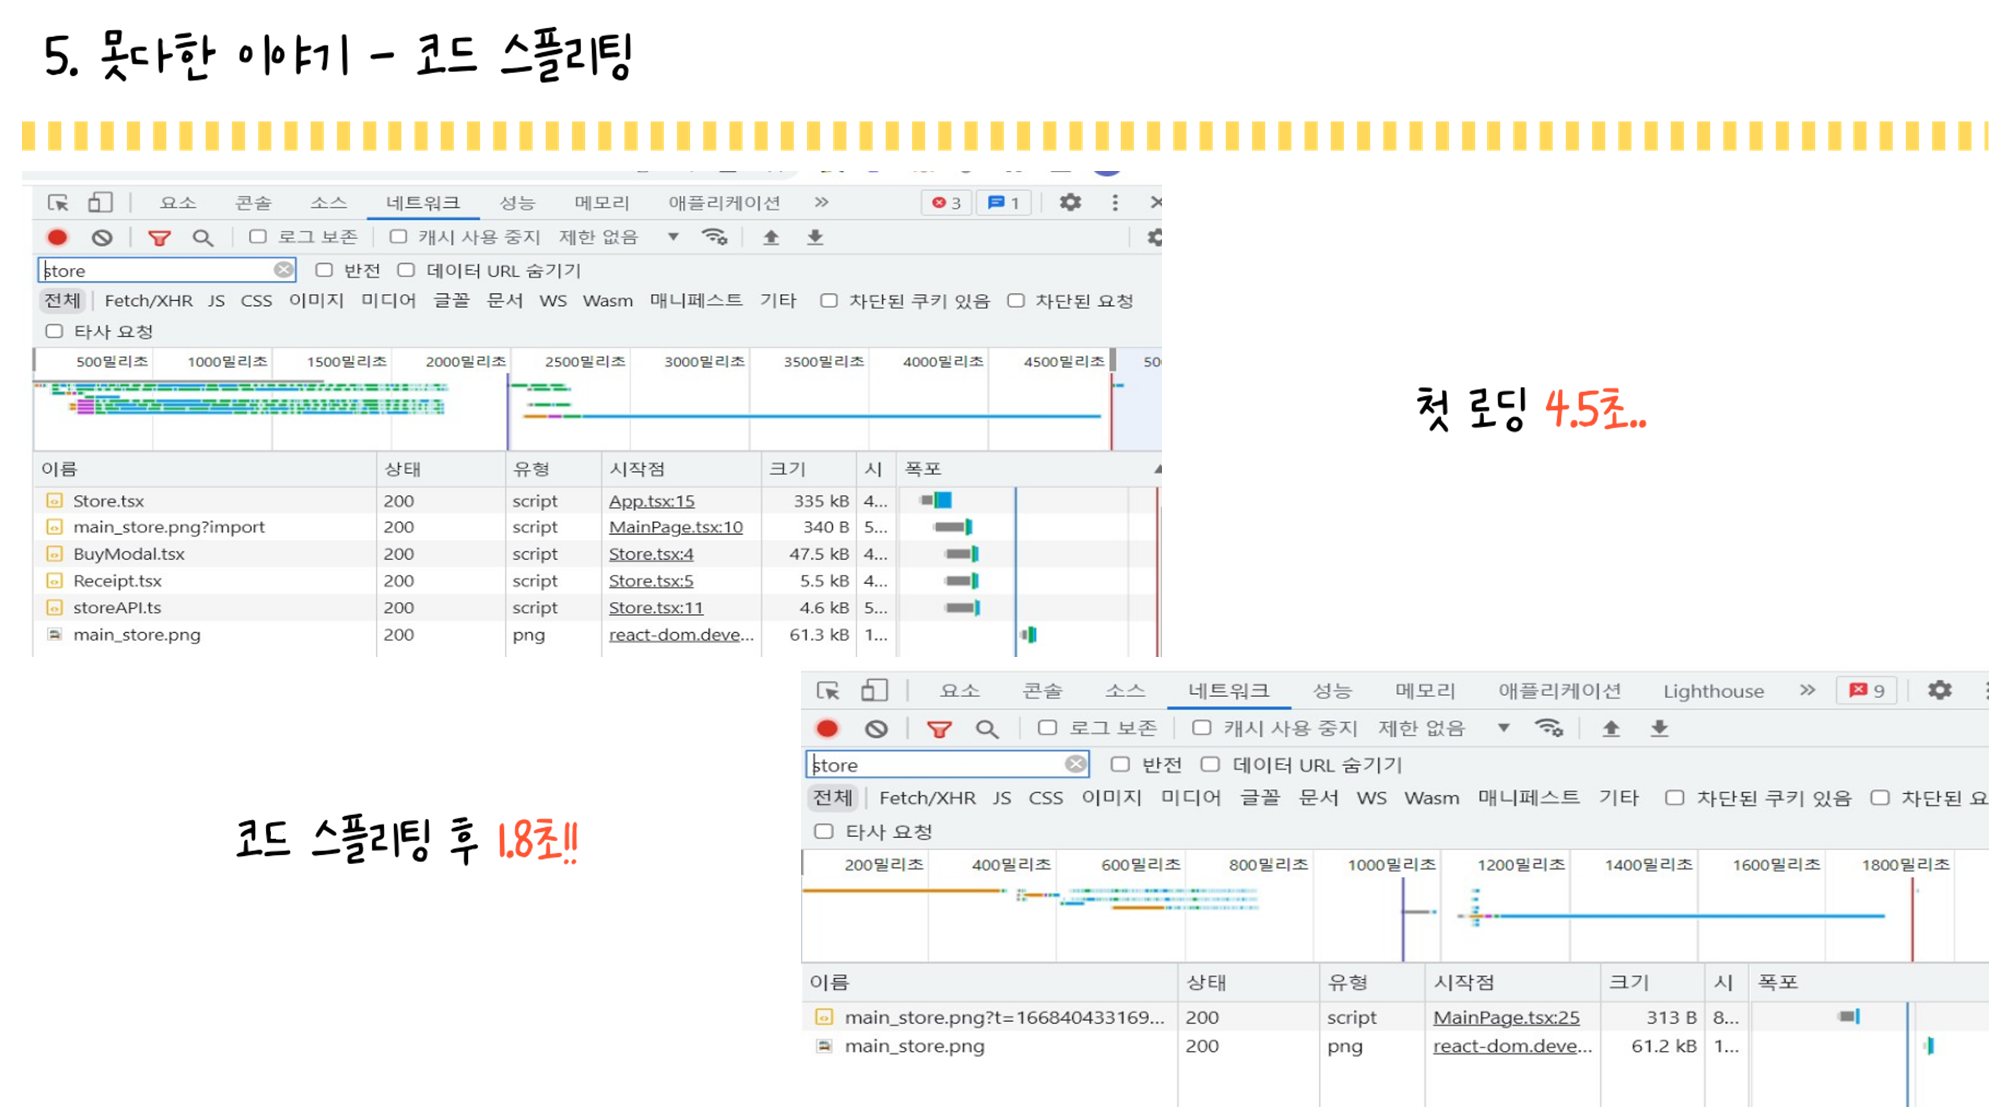The height and width of the screenshot is (1113, 2016).
Task: Click clear network log icon in upper panel
Action: pyautogui.click(x=102, y=238)
